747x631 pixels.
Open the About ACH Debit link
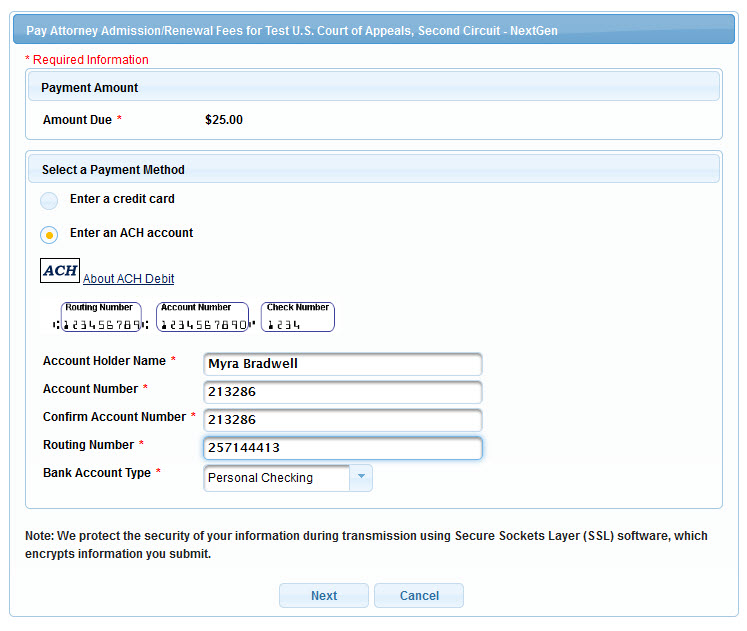tap(128, 279)
